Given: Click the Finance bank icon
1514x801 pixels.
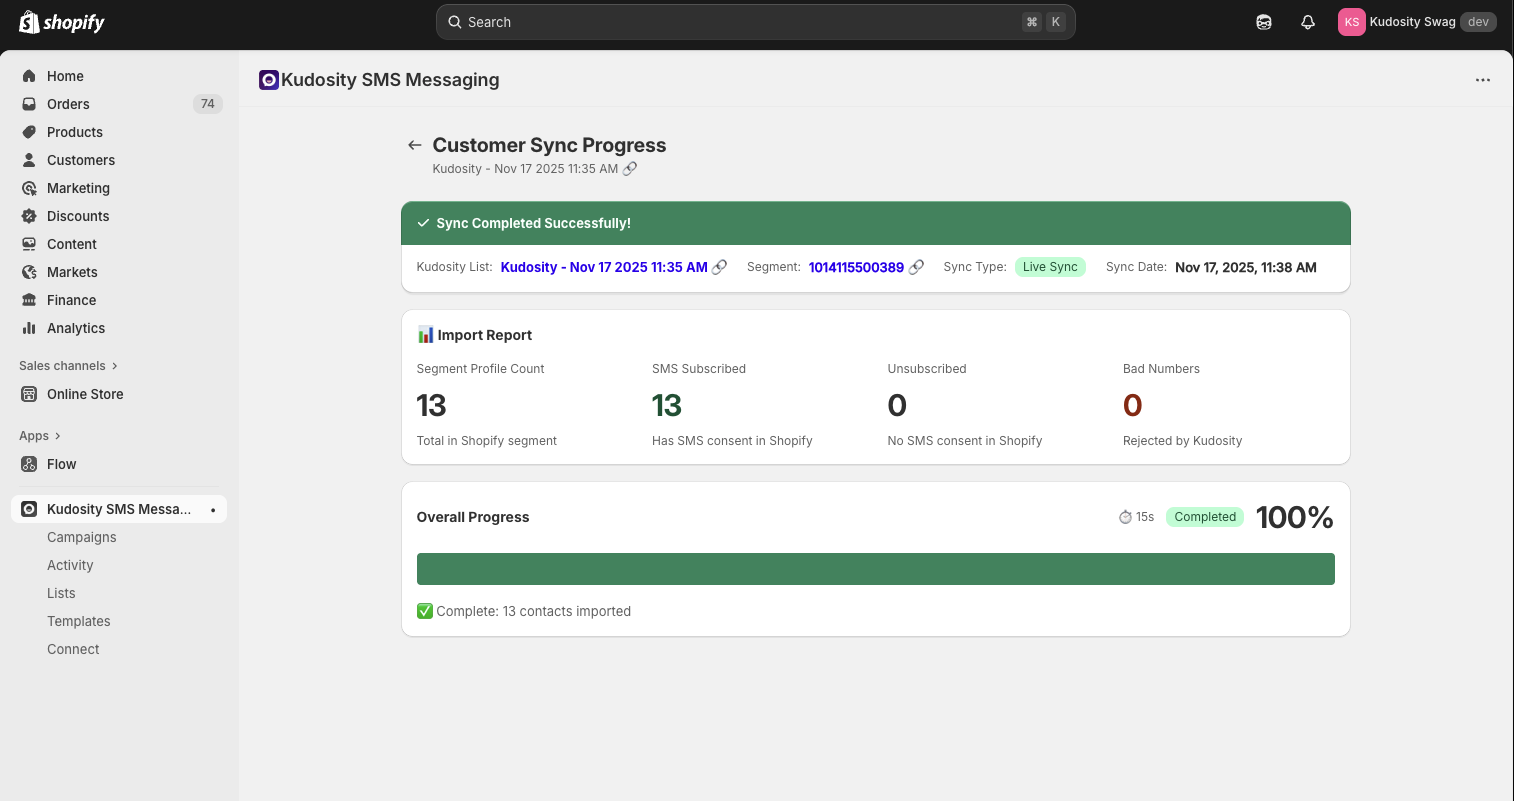Looking at the screenshot, I should click(29, 300).
